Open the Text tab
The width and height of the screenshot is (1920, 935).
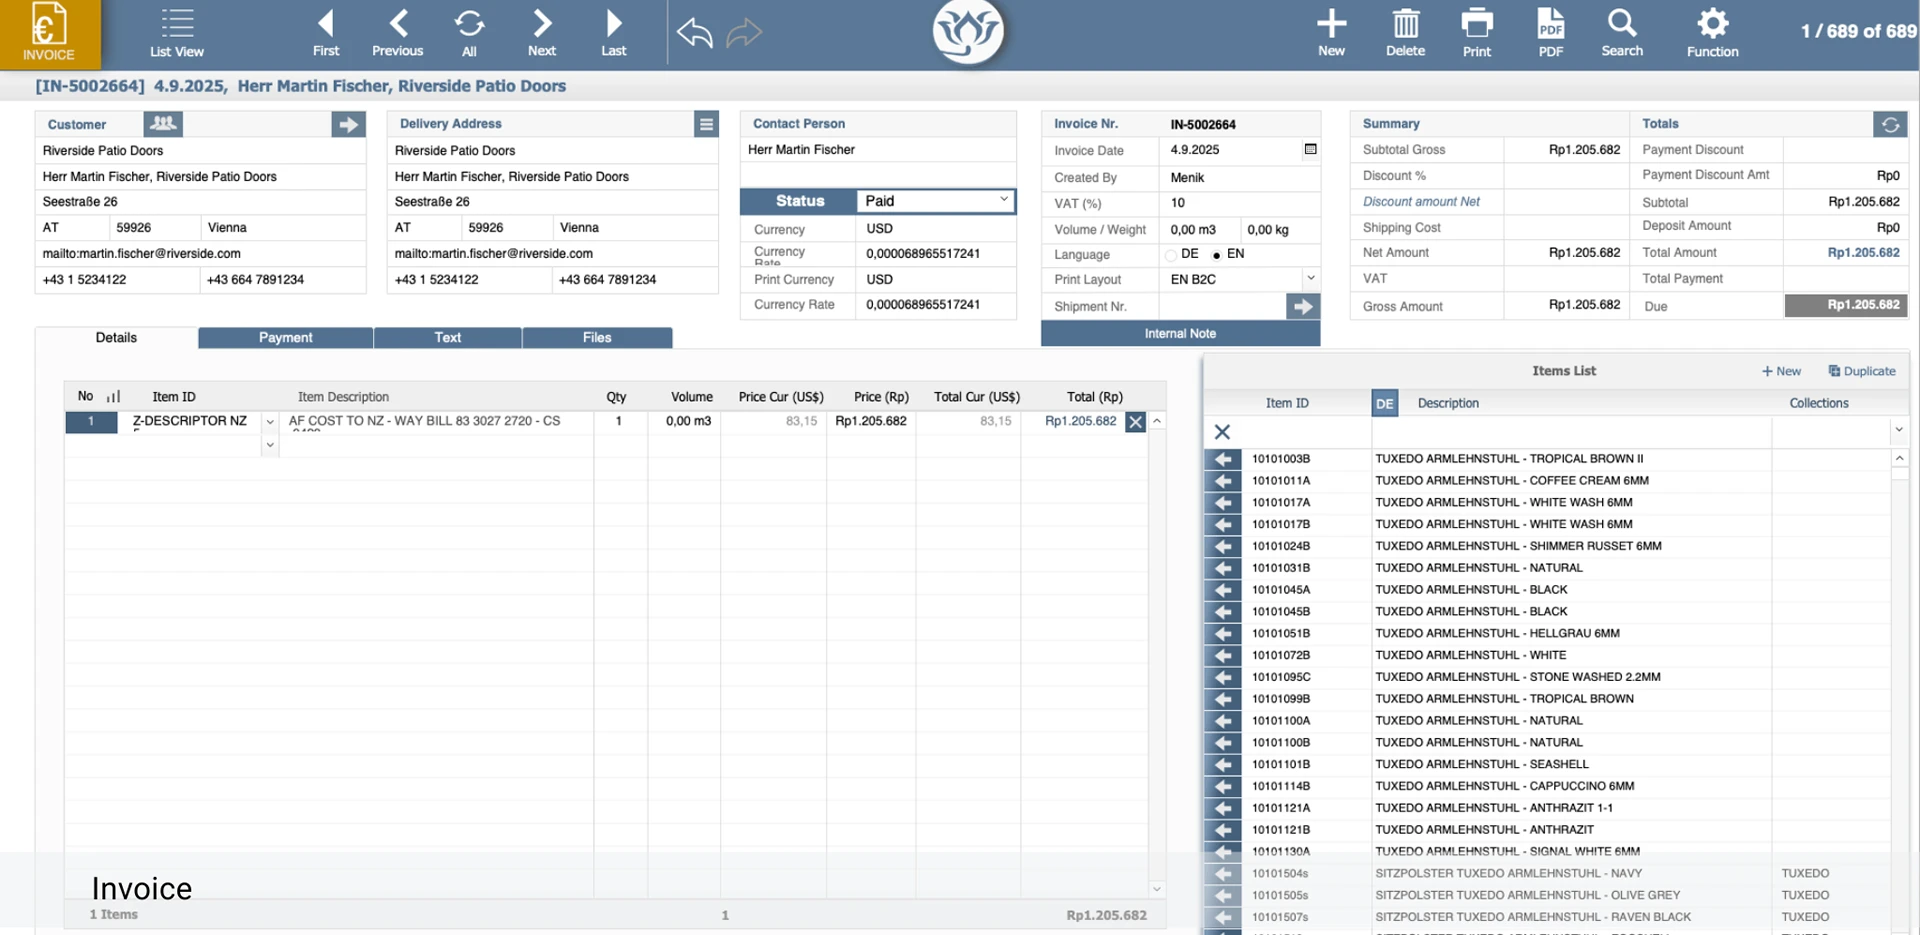[448, 338]
